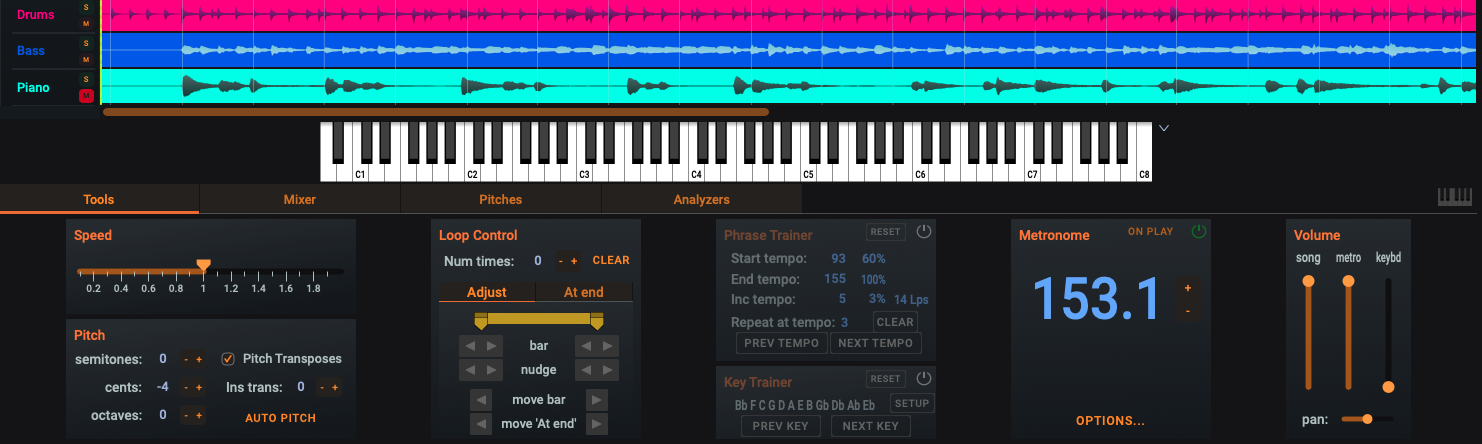Decrease cents with the minus button
Viewport: 1482px width, 444px height.
[x=186, y=388]
